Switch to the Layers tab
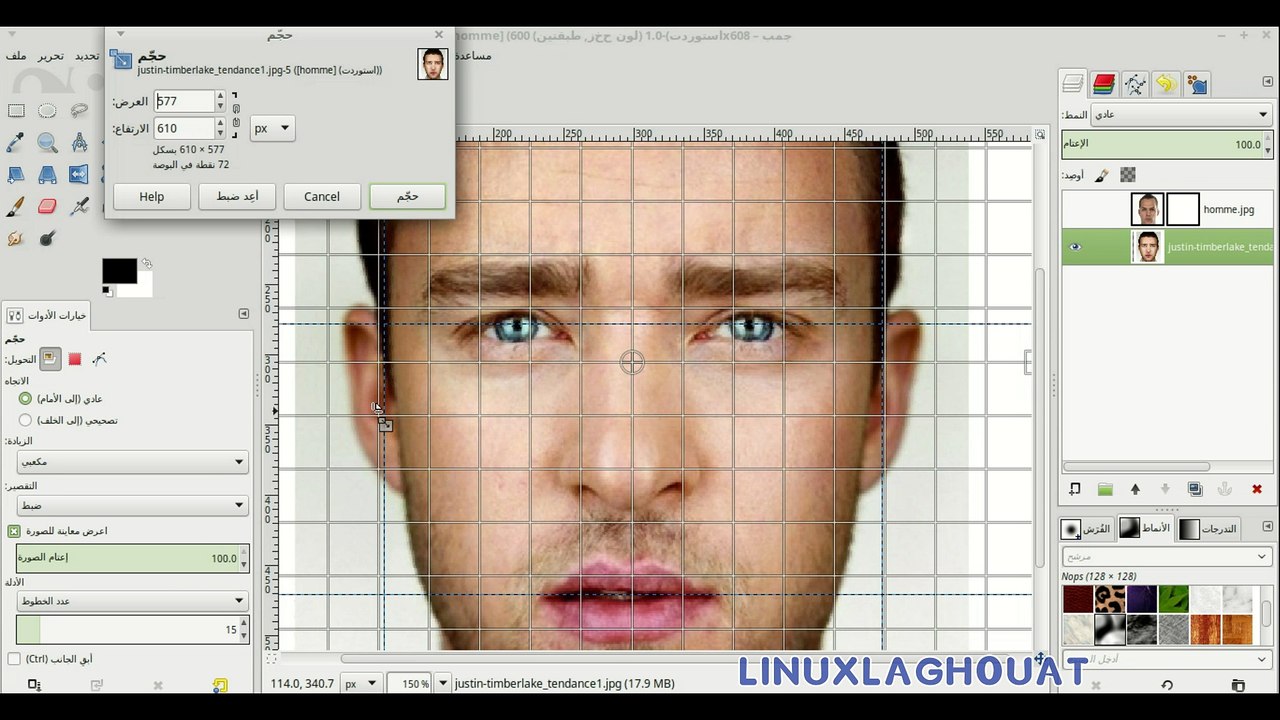 coord(1073,84)
